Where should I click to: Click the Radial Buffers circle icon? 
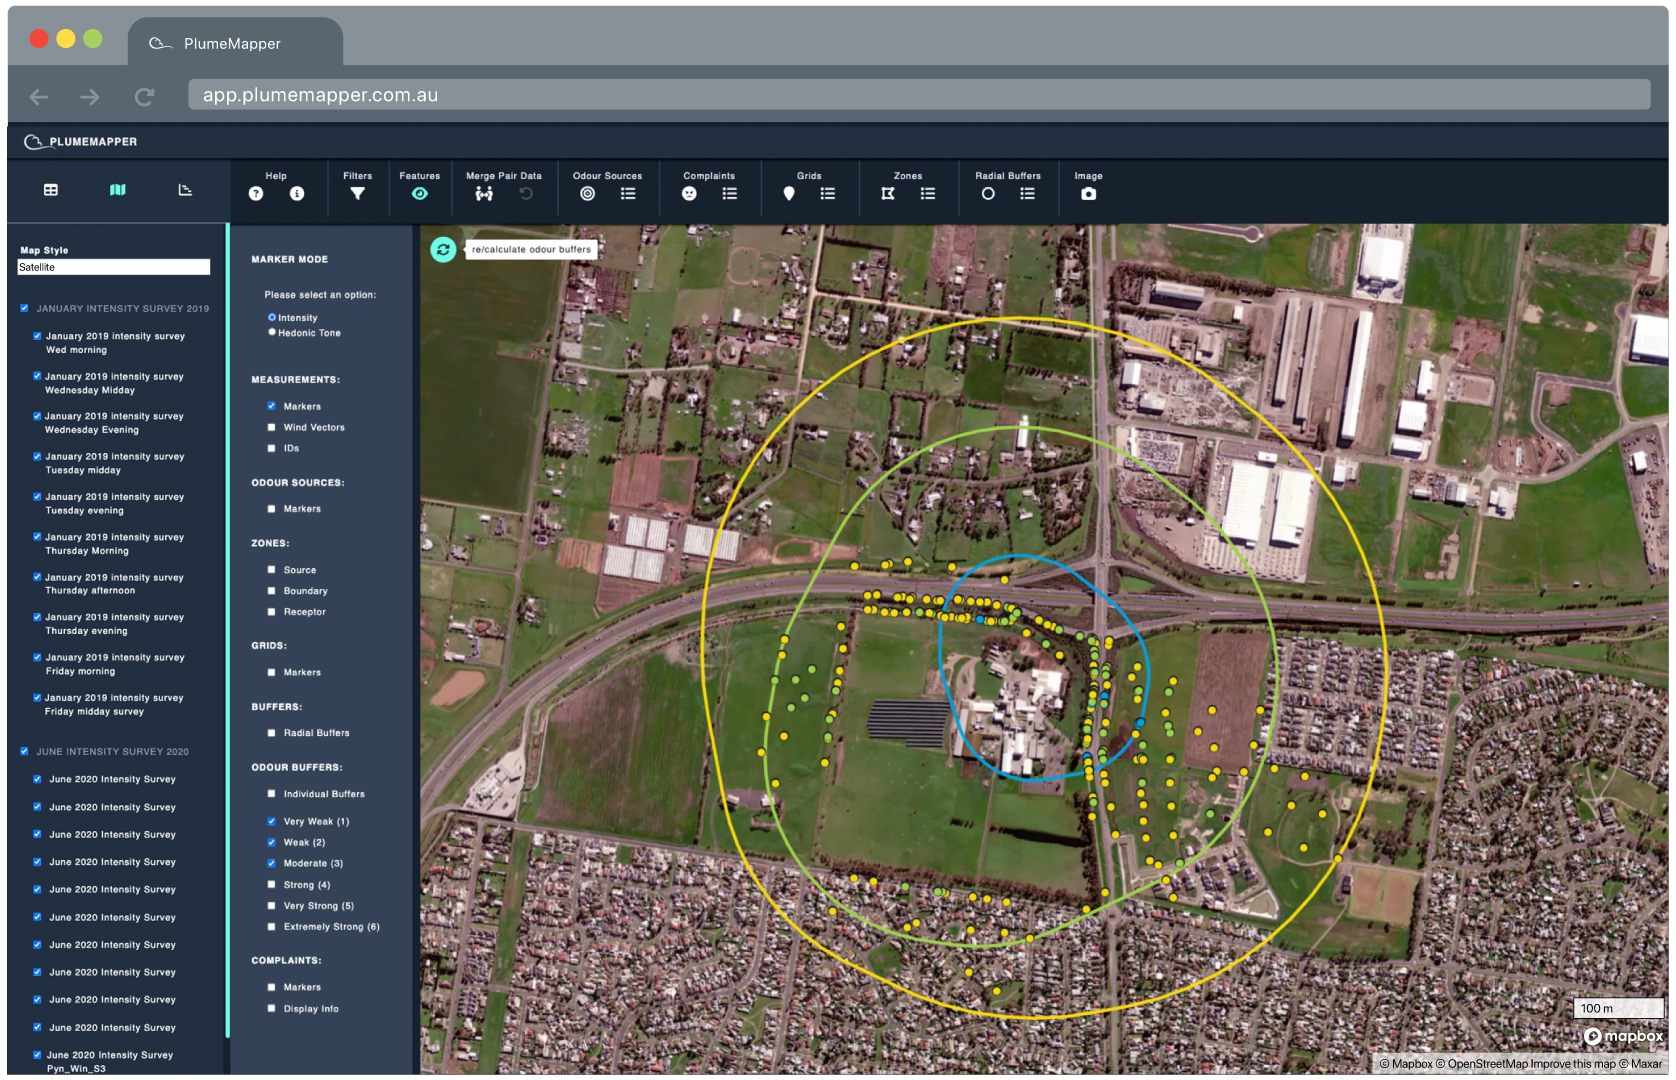[988, 194]
